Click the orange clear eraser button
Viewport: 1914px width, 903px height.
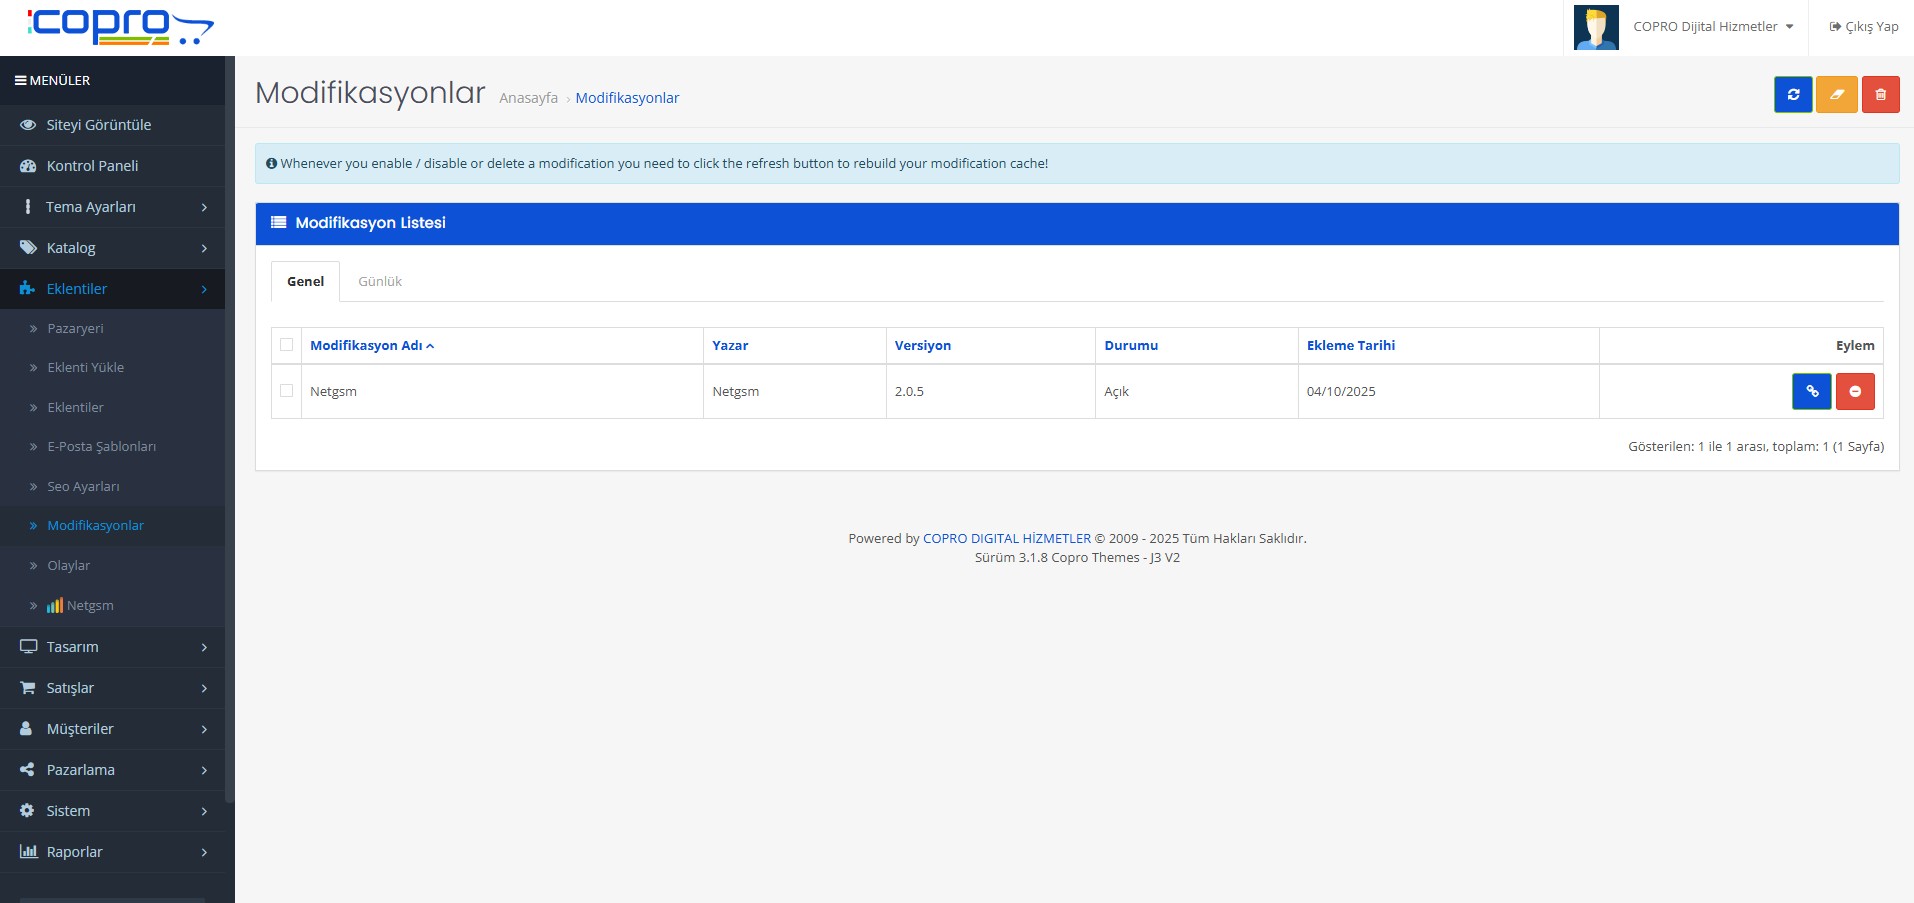point(1837,95)
